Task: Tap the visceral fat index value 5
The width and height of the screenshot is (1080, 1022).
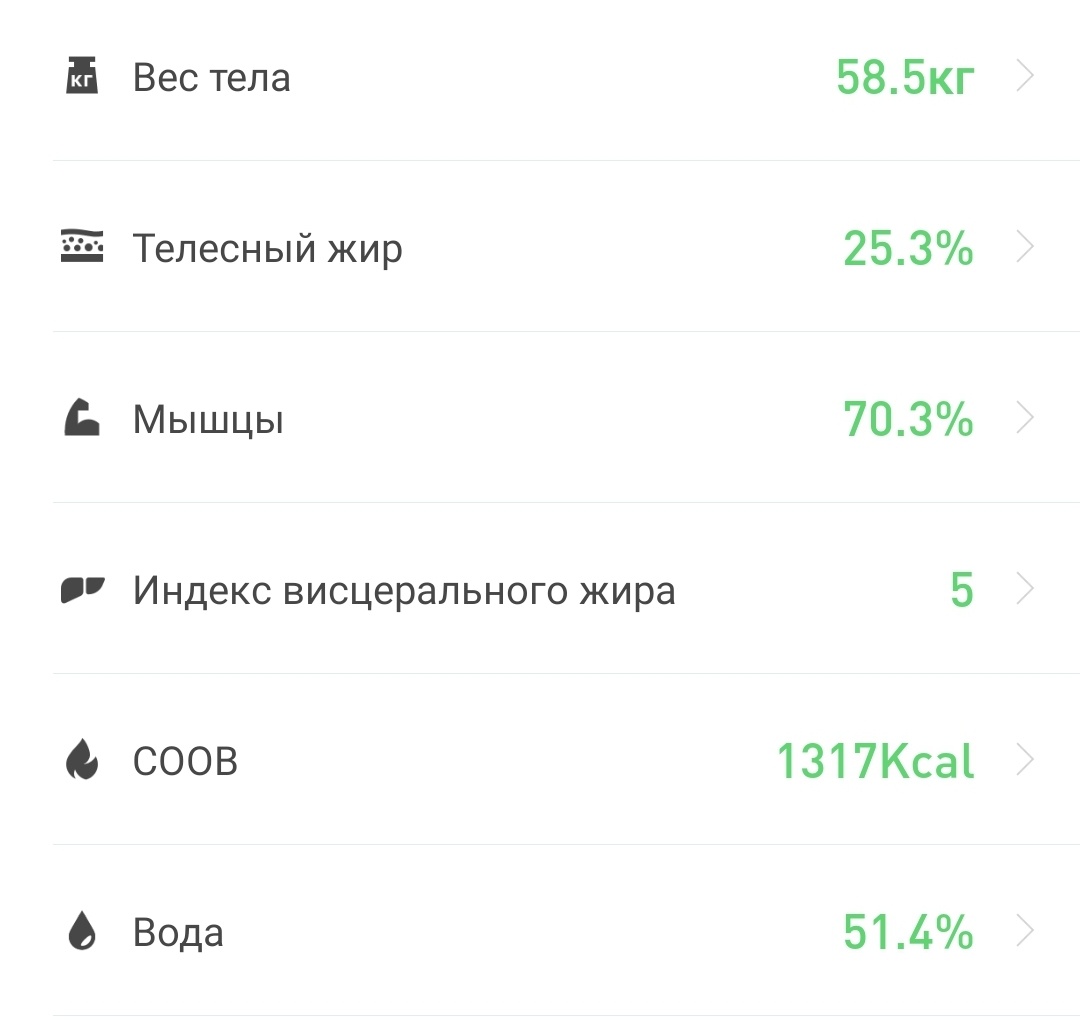Action: click(963, 589)
